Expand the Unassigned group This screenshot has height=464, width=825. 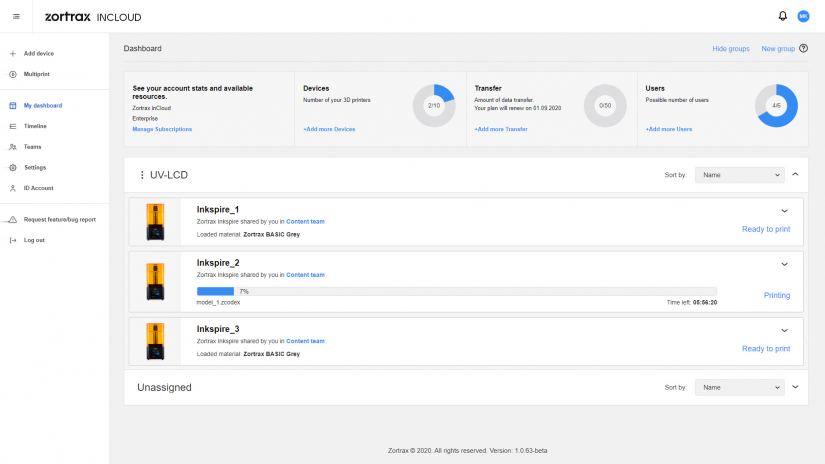tap(795, 387)
